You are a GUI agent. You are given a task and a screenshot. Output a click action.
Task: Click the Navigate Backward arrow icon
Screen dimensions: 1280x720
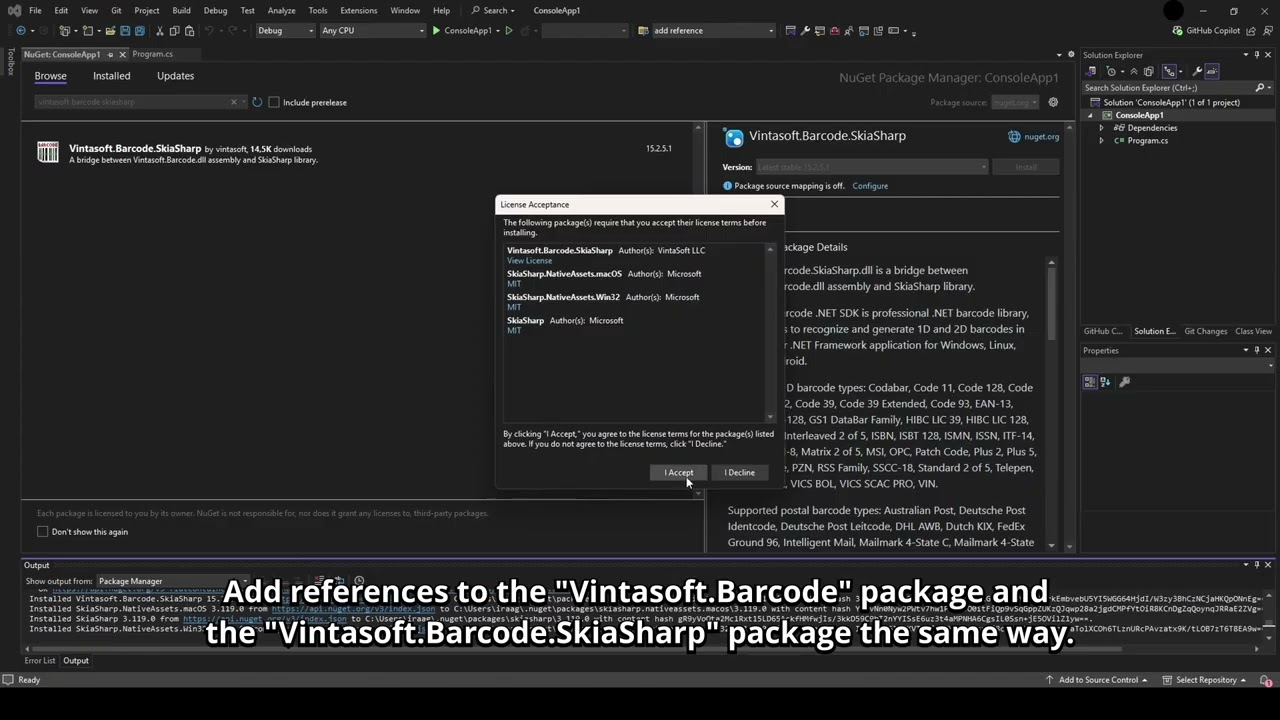point(20,31)
